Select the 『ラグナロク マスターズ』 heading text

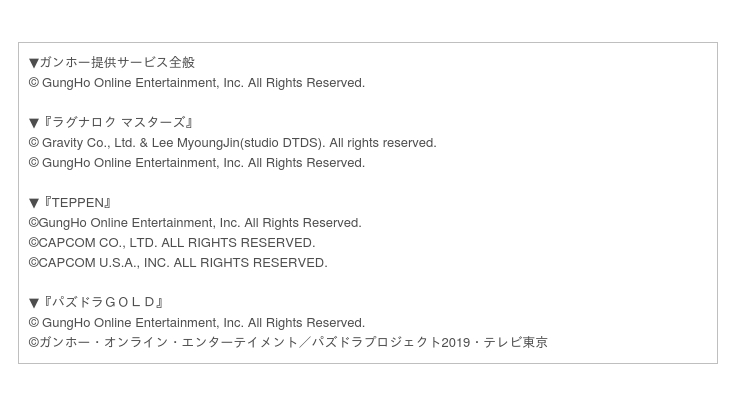[118, 123]
